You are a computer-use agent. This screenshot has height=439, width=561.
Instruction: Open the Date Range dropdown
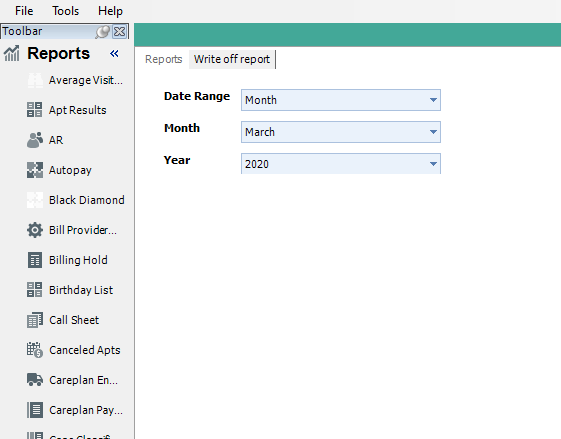tap(341, 100)
